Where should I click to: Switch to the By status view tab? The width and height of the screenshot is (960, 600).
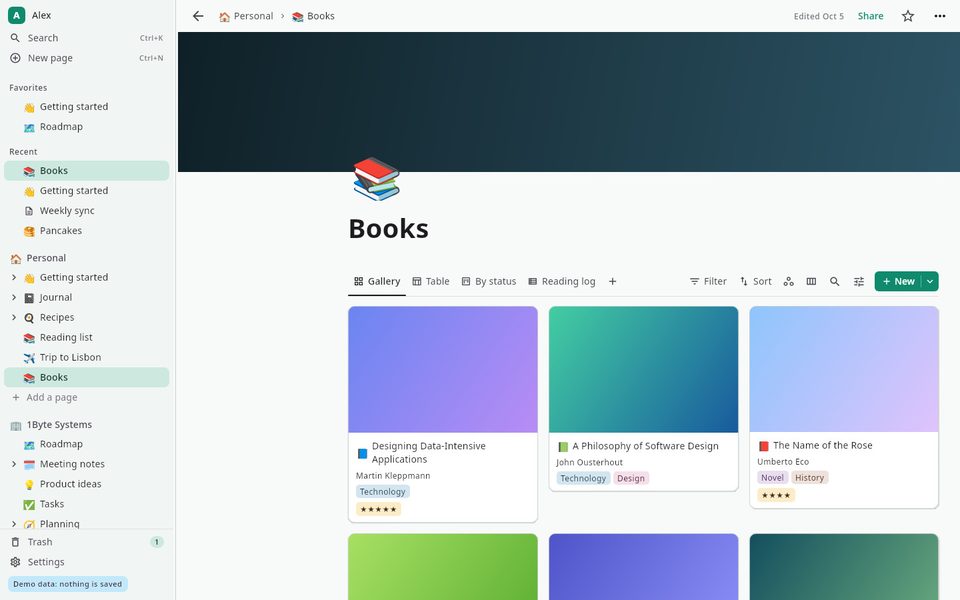point(489,282)
